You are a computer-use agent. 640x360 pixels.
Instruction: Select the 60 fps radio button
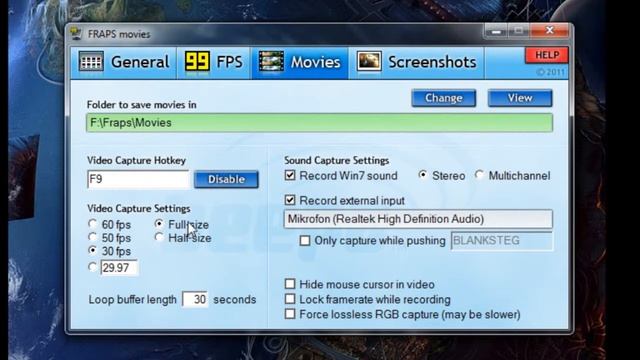[x=93, y=224]
